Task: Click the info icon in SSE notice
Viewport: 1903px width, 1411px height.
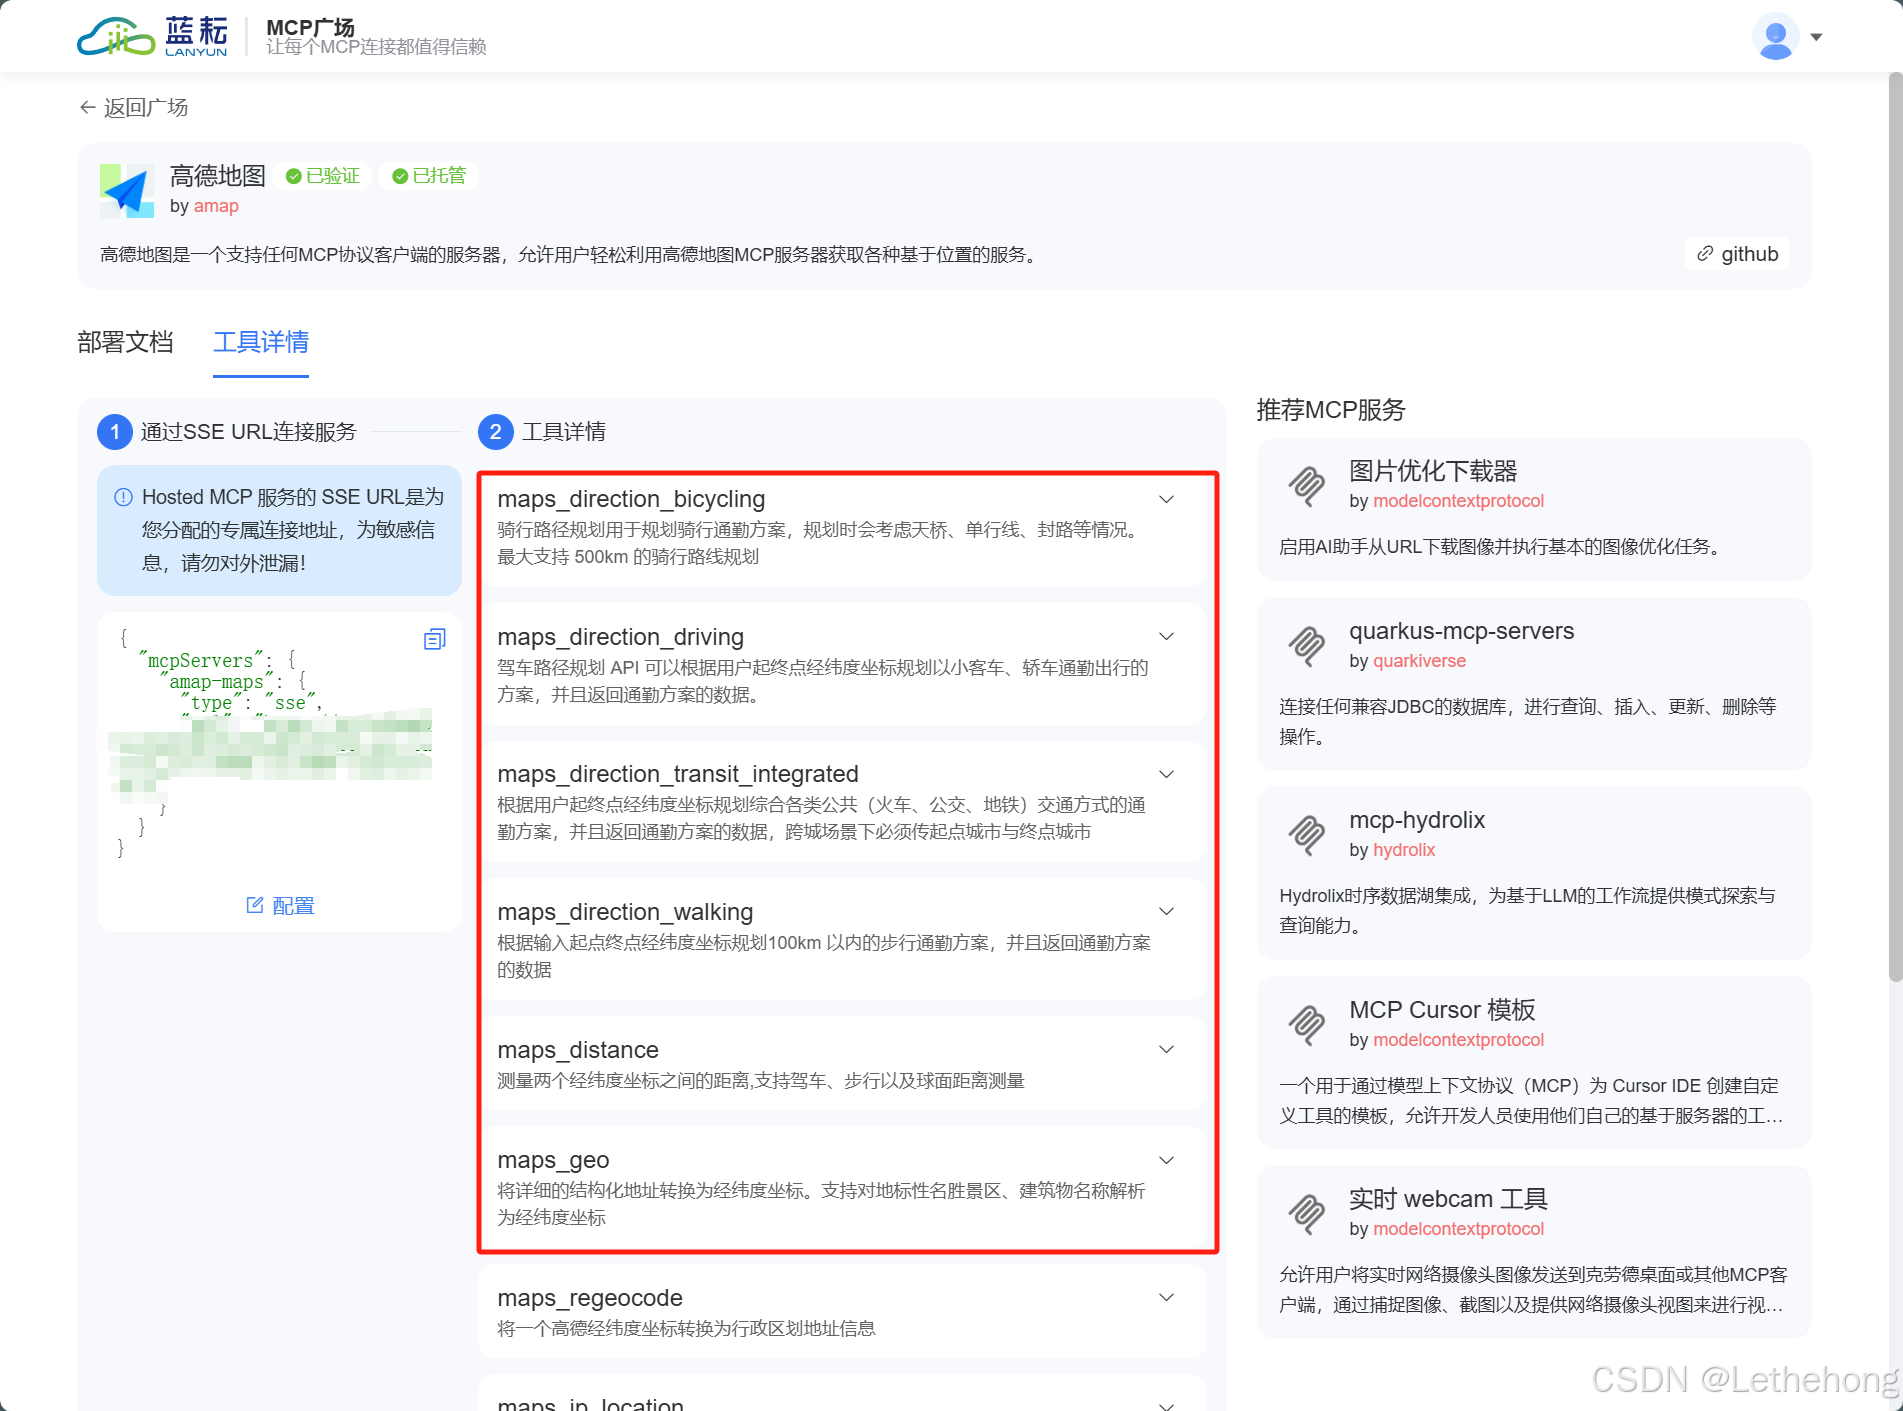Action: click(x=123, y=497)
